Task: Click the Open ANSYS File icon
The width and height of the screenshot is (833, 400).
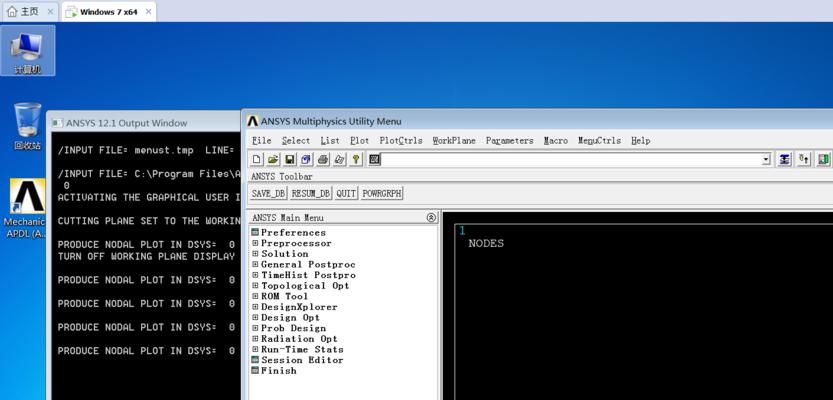Action: point(273,159)
